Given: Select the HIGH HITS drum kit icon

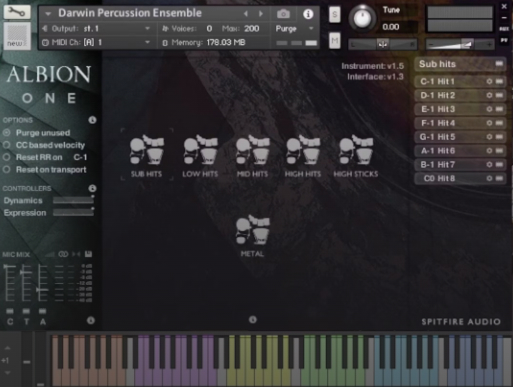Looking at the screenshot, I should [303, 150].
